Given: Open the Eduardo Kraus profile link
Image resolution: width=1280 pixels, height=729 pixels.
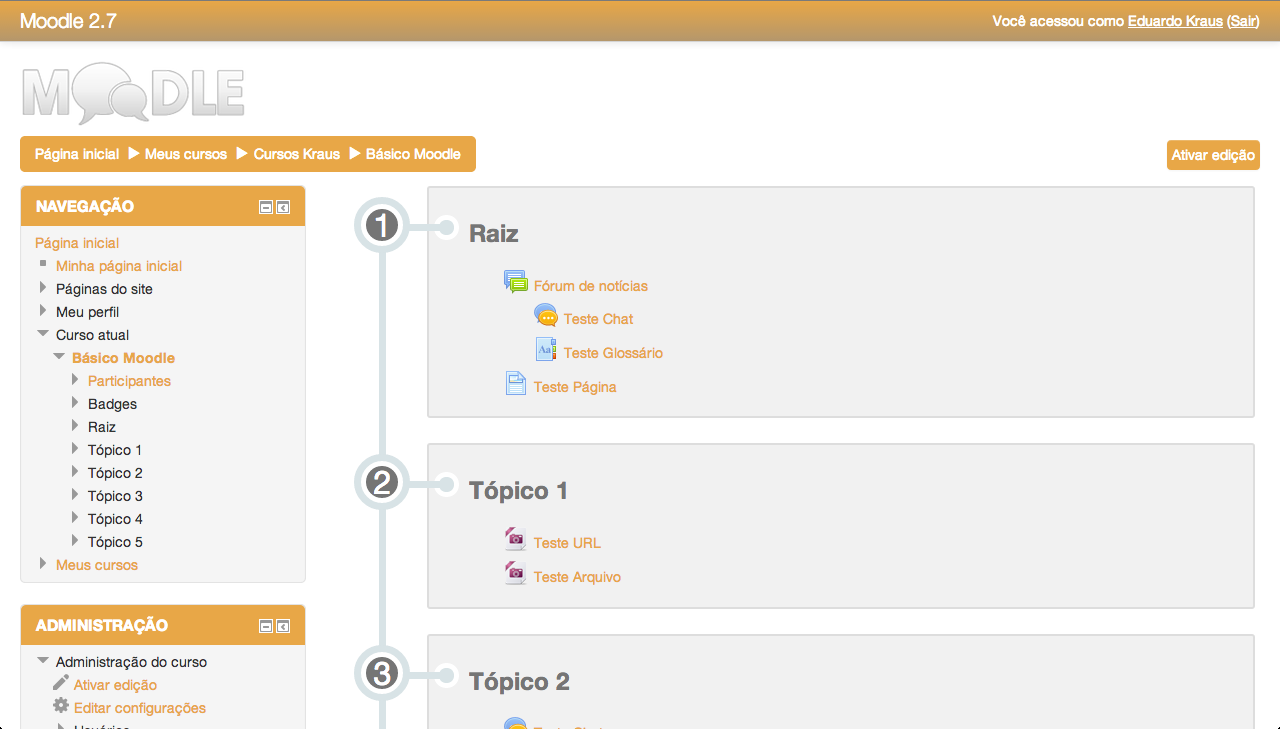Looking at the screenshot, I should [x=1175, y=21].
